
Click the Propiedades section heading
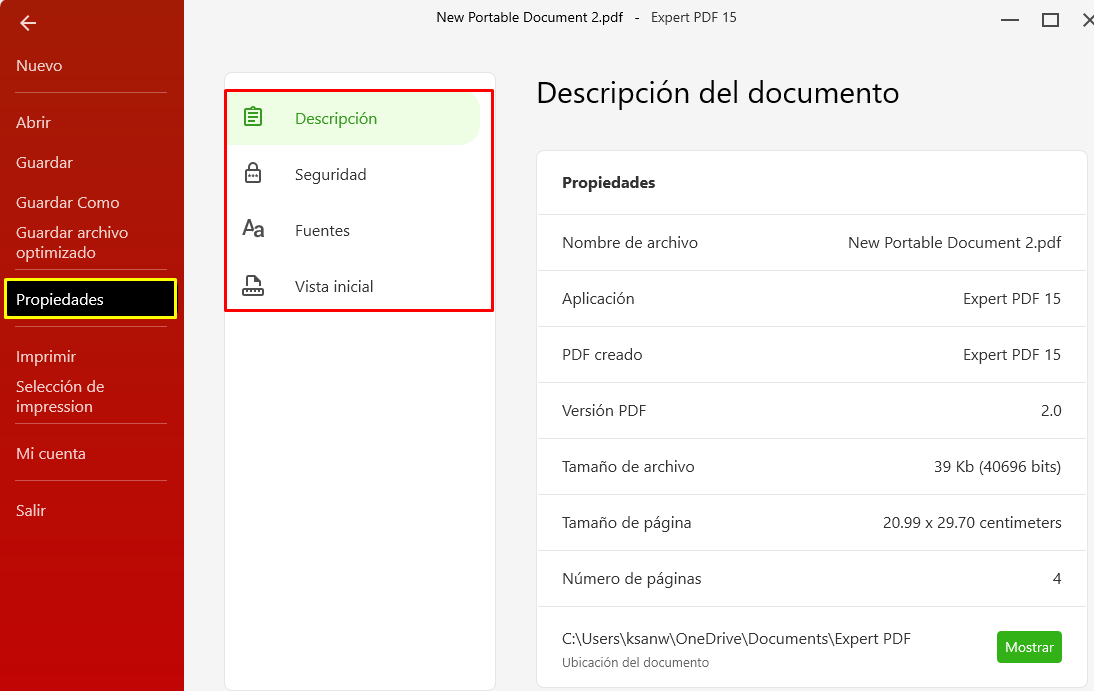pos(608,183)
